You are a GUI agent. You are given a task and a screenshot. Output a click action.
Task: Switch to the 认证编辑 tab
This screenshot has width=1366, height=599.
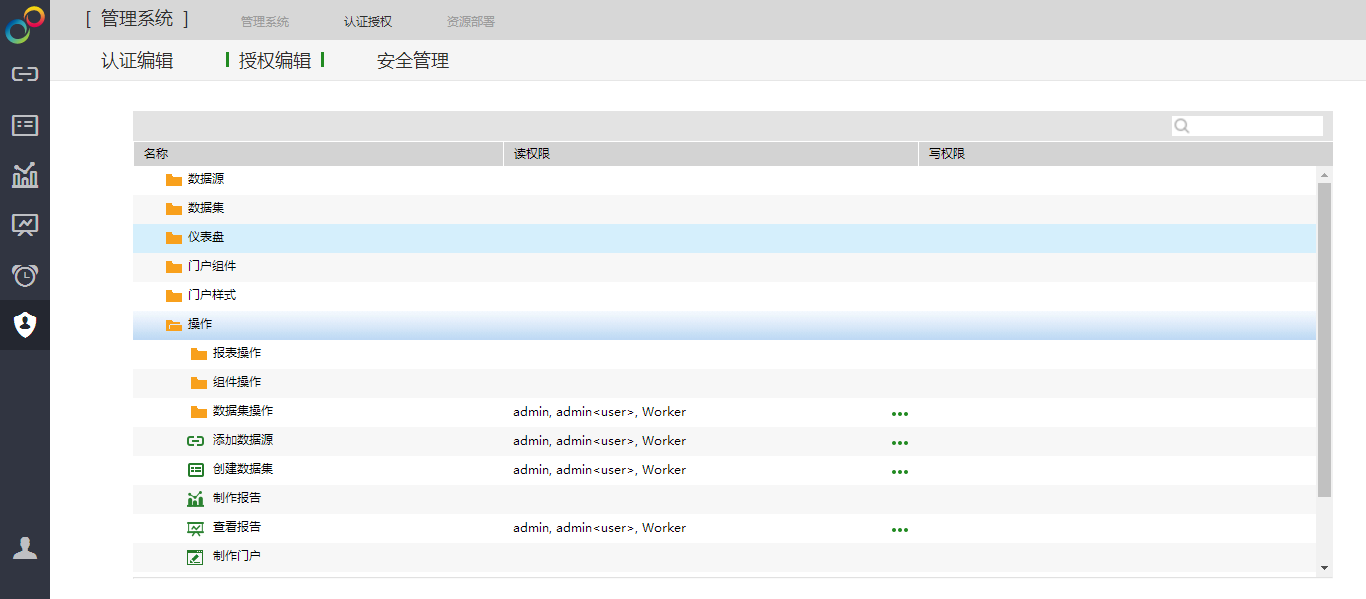137,61
